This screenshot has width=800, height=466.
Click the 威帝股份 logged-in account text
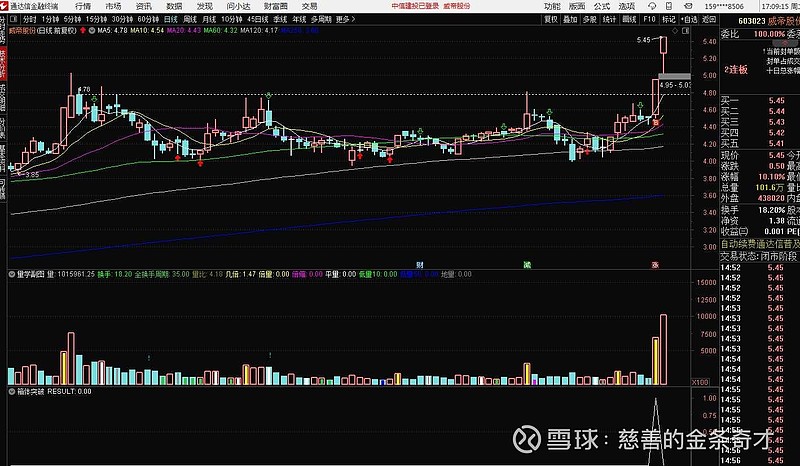click(457, 6)
